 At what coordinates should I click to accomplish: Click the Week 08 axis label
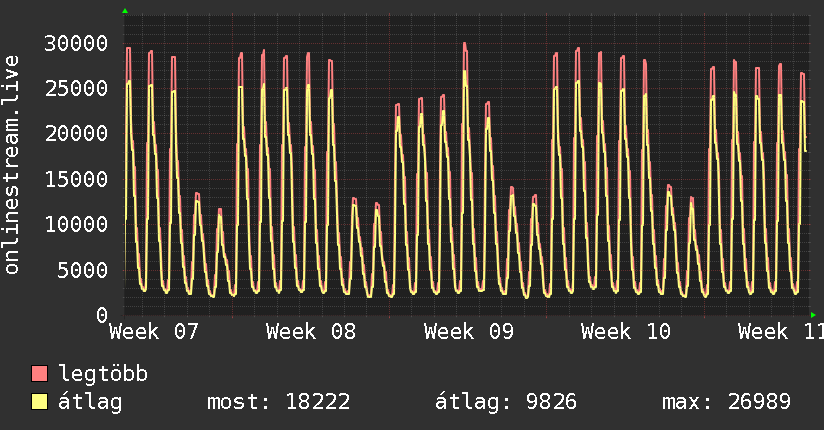point(311,332)
